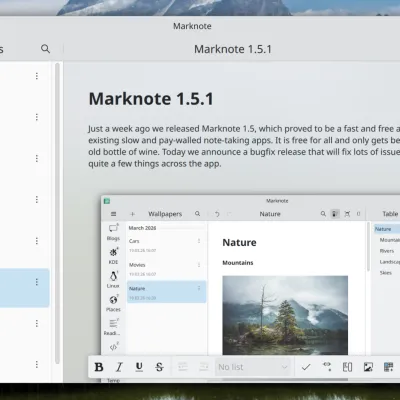Click the paragraph starting Just a week ago

[x=244, y=146]
